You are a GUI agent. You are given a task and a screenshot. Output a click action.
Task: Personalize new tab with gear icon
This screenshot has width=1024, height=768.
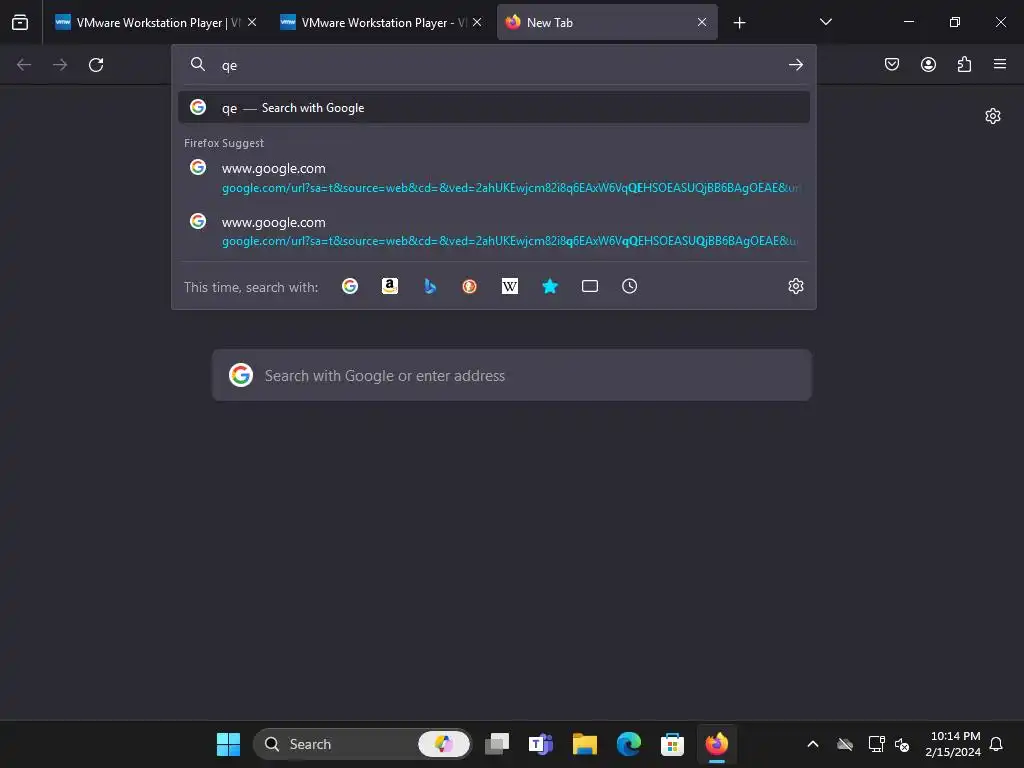click(x=993, y=116)
